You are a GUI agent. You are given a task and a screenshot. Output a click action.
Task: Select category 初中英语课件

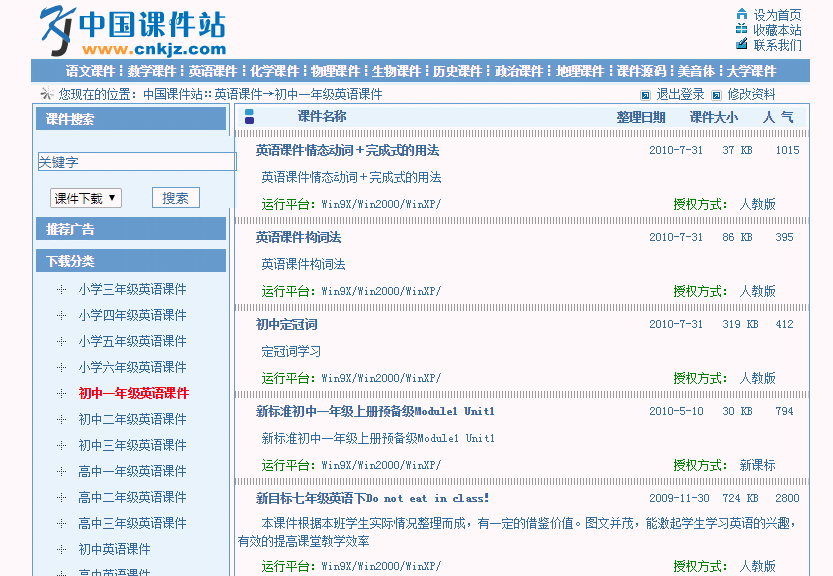pos(114,550)
